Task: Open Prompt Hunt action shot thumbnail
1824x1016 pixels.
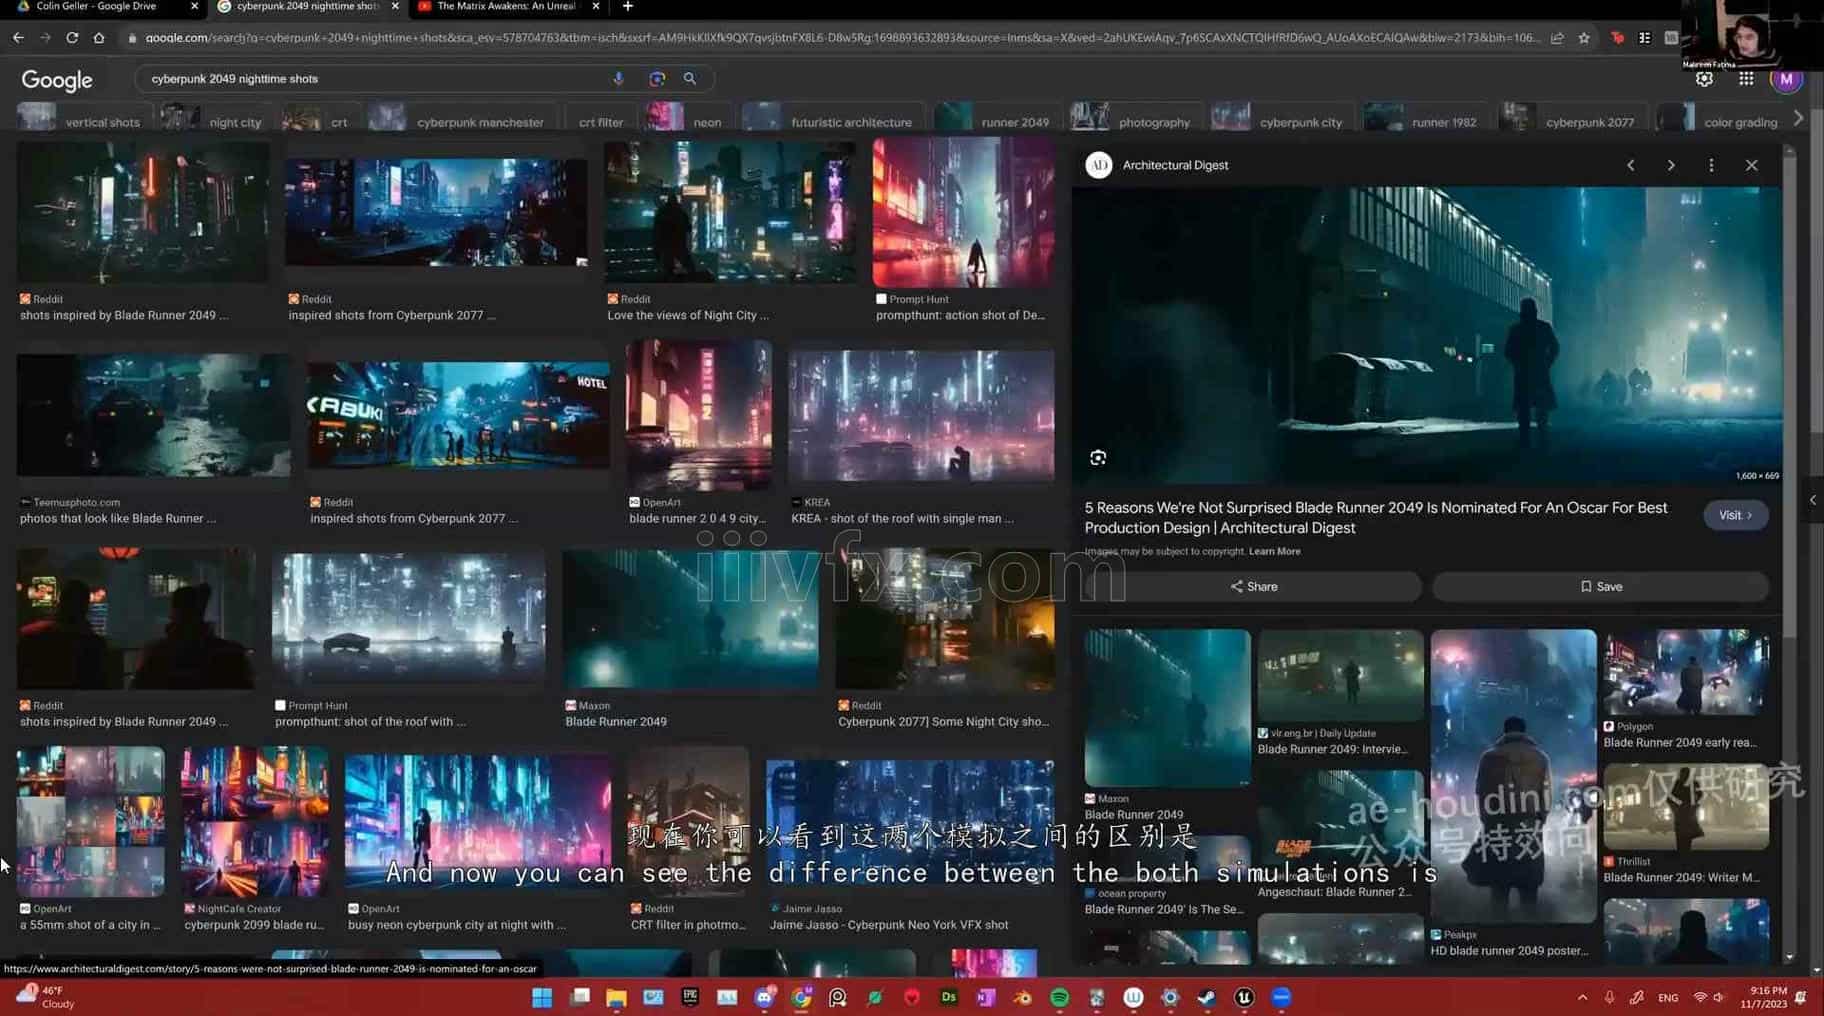Action: [963, 212]
